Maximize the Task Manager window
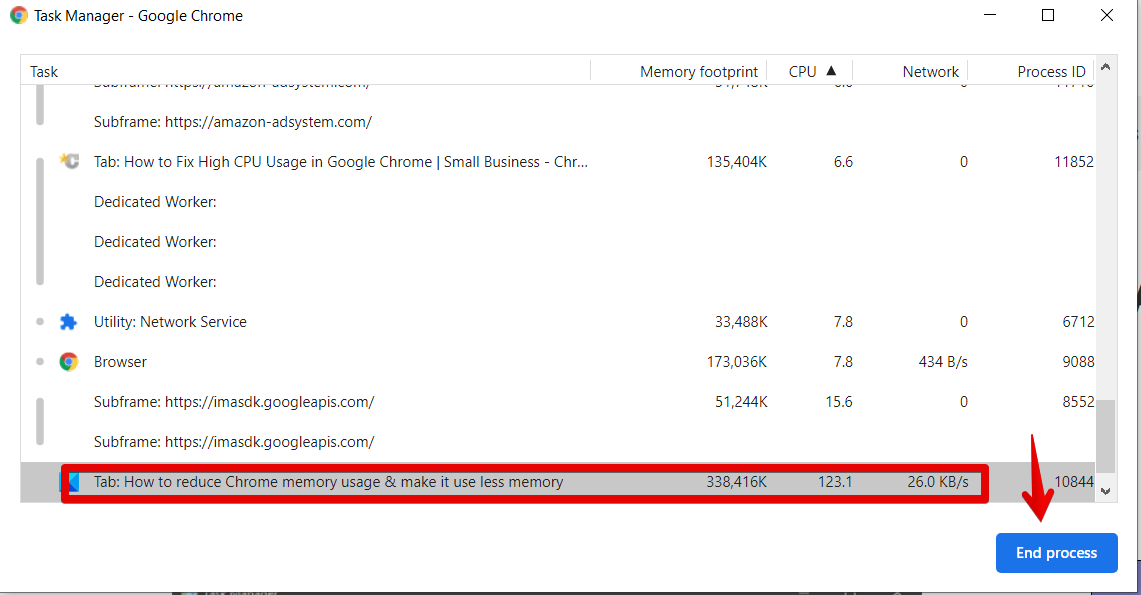 pos(1048,15)
